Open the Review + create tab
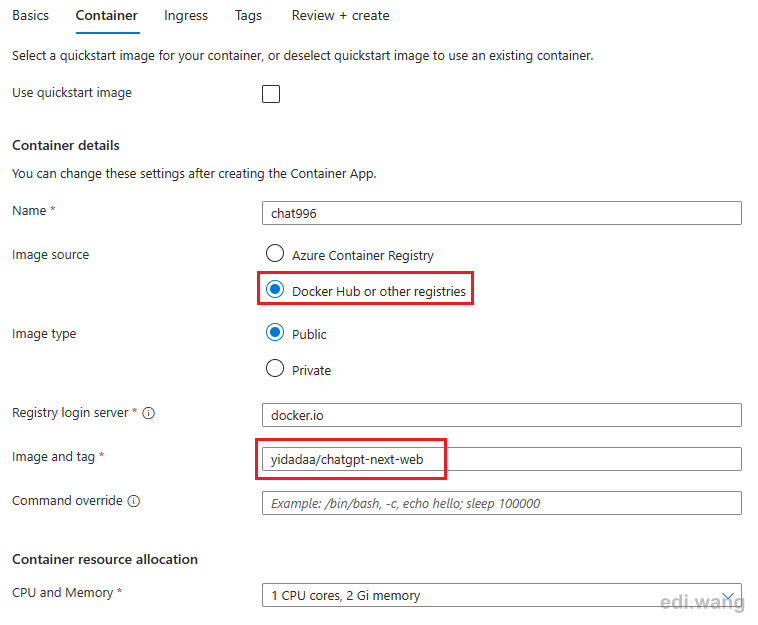Viewport: 758px width, 625px height. [340, 15]
